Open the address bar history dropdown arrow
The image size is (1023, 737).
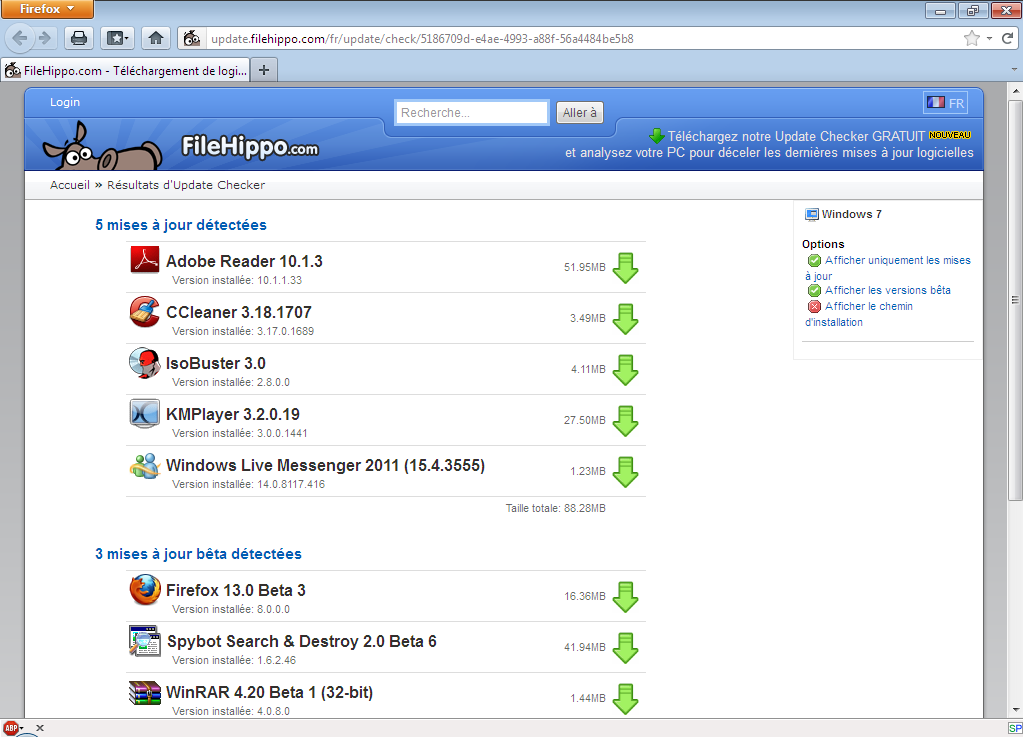(x=989, y=38)
